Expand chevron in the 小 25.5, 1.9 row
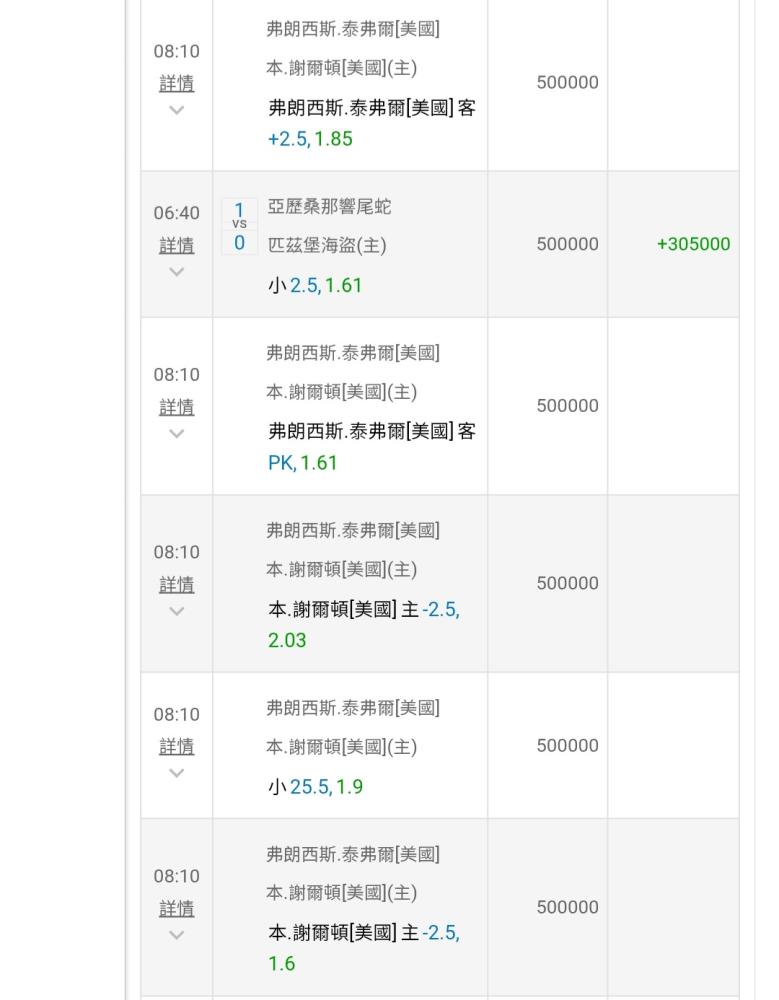779x1000 pixels. (x=177, y=774)
